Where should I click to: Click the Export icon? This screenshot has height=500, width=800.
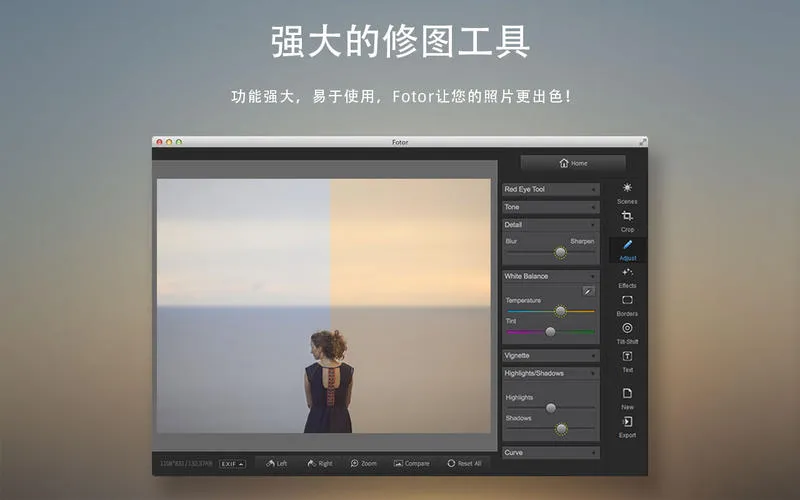(x=627, y=421)
